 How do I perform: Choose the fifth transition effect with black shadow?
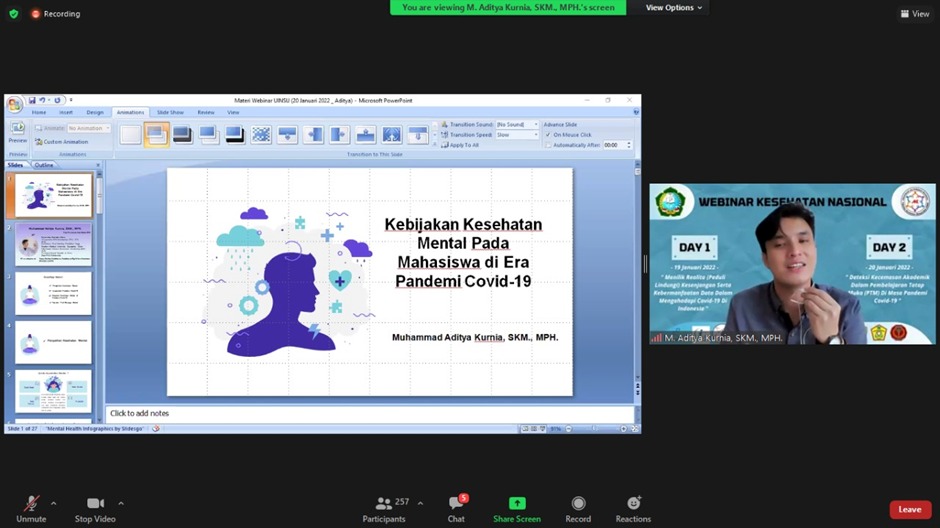point(235,135)
